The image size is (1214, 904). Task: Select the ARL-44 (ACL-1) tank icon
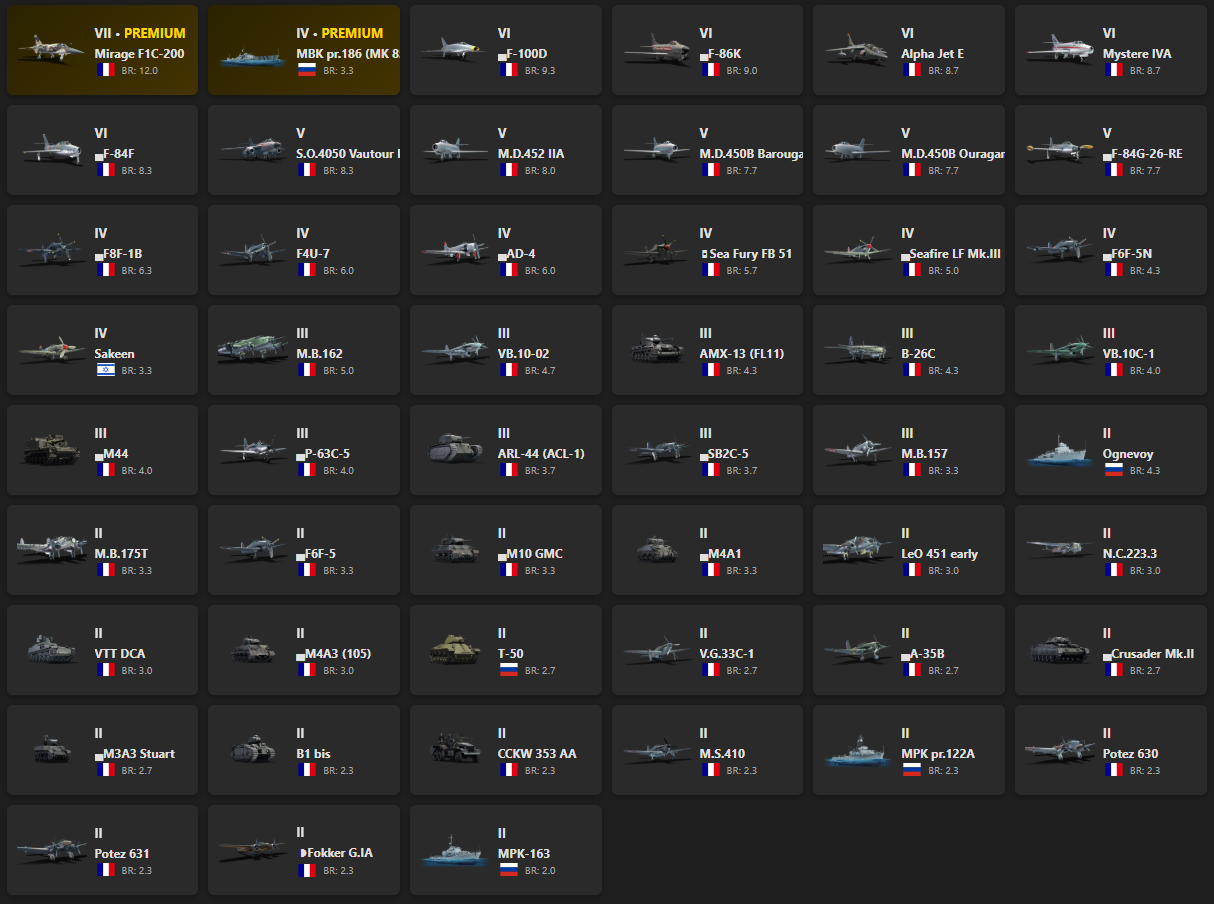tap(453, 450)
